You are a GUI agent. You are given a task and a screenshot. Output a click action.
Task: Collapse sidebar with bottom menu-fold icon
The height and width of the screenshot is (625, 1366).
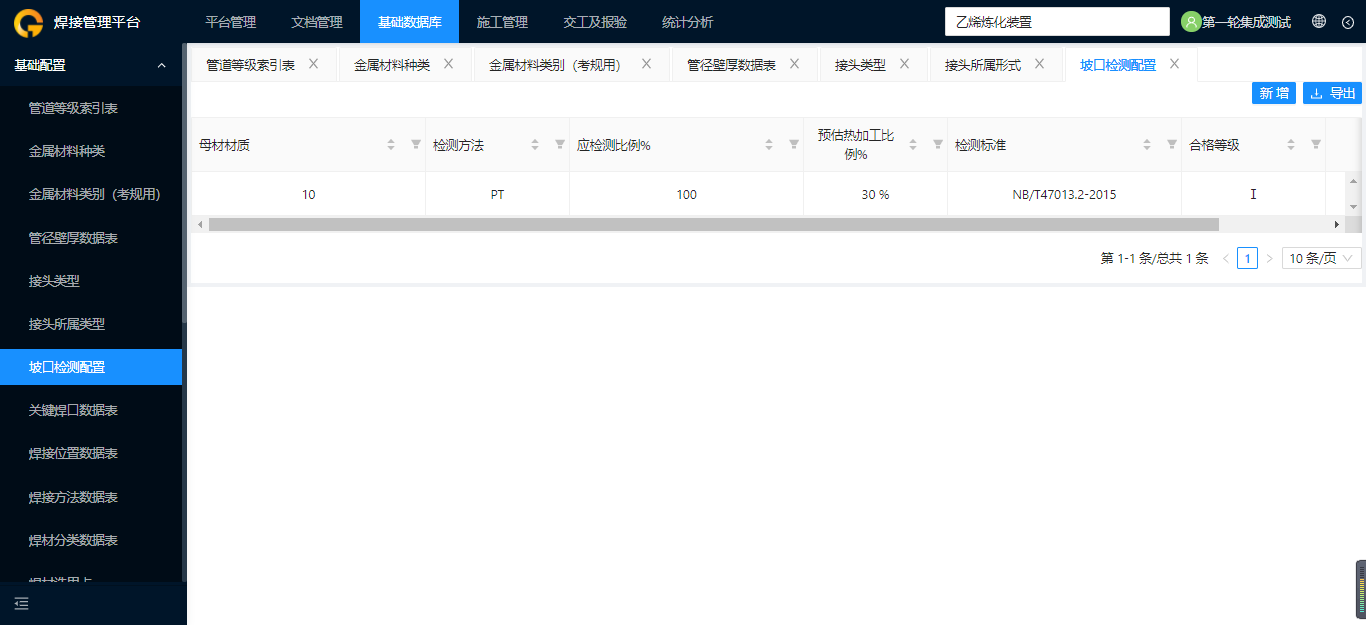click(21, 603)
